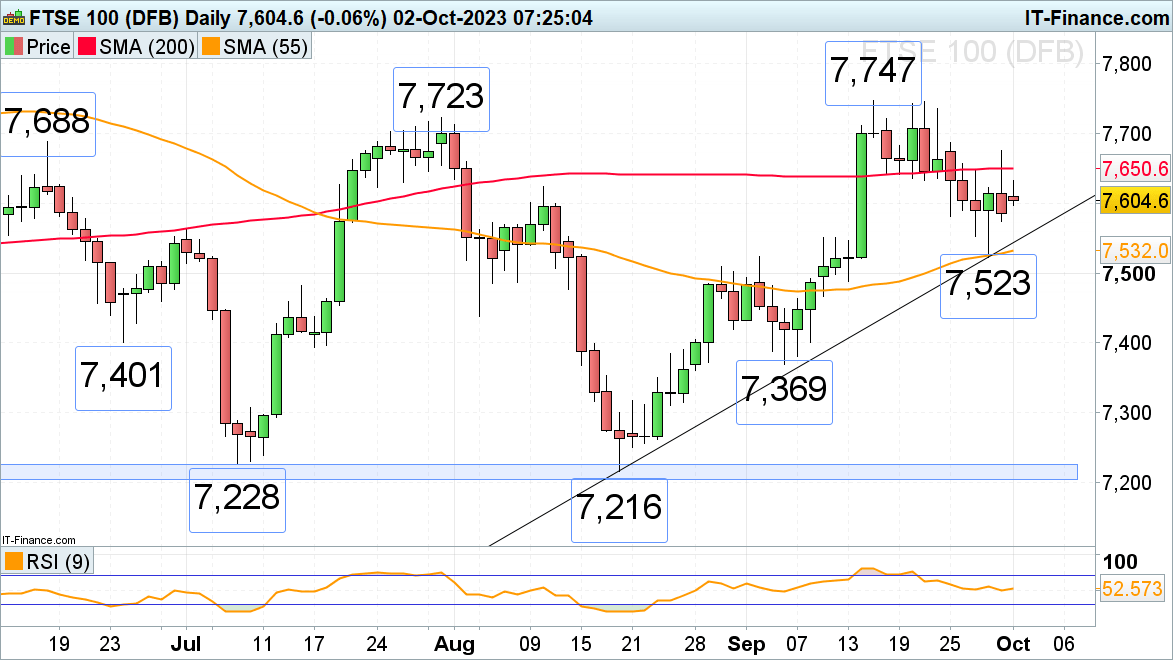Click the red SMA (200) legend swatch
The height and width of the screenshot is (660, 1173).
(x=88, y=46)
